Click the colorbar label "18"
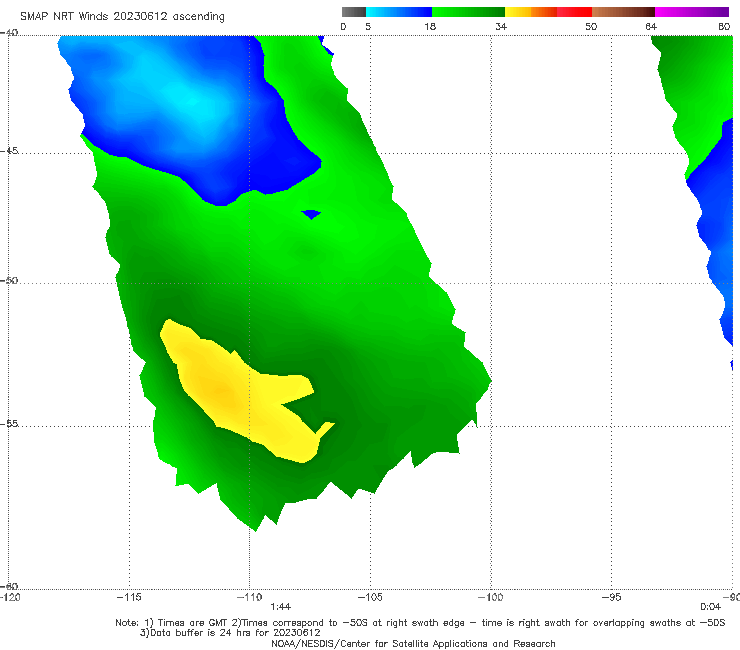Viewport: 740px width, 650px height. tap(430, 26)
